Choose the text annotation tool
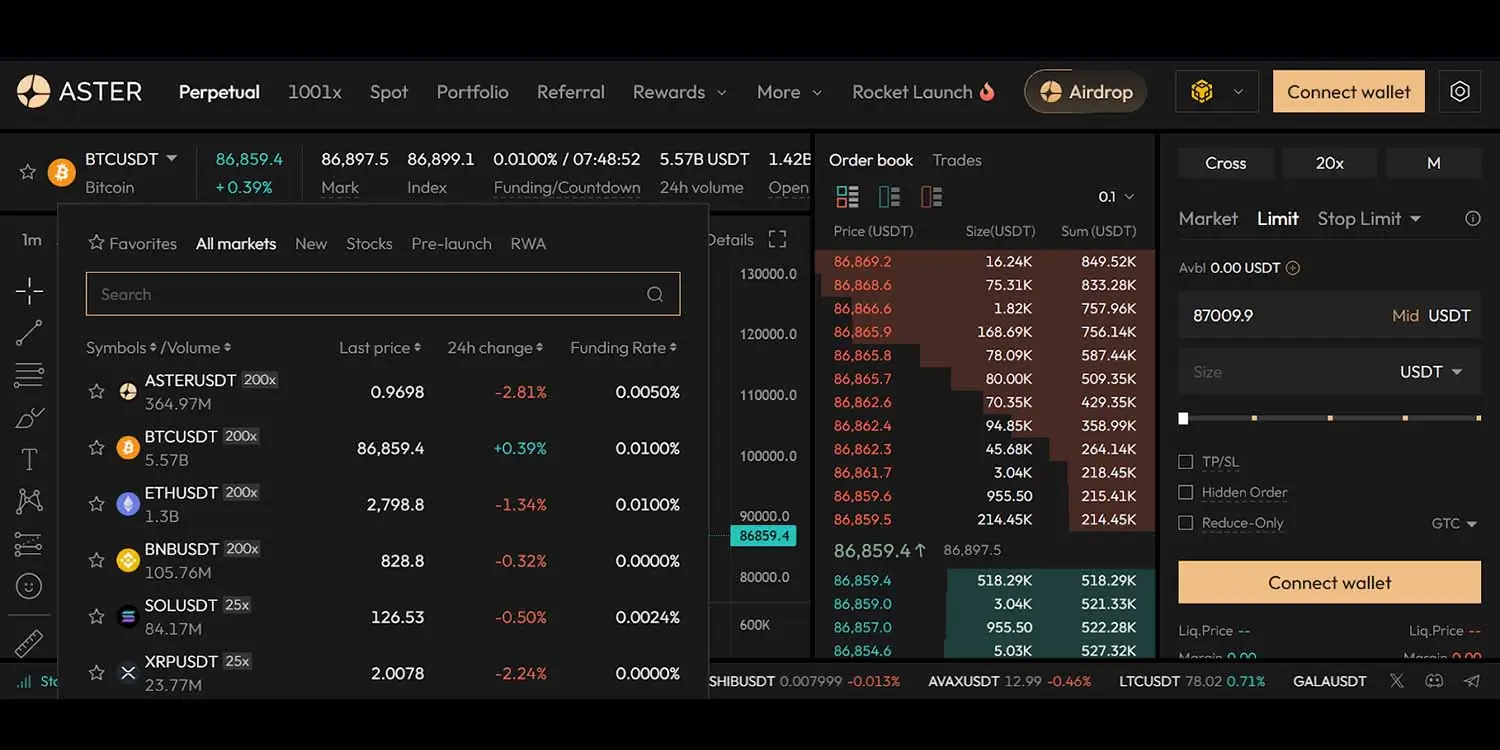The width and height of the screenshot is (1500, 750). coord(29,460)
